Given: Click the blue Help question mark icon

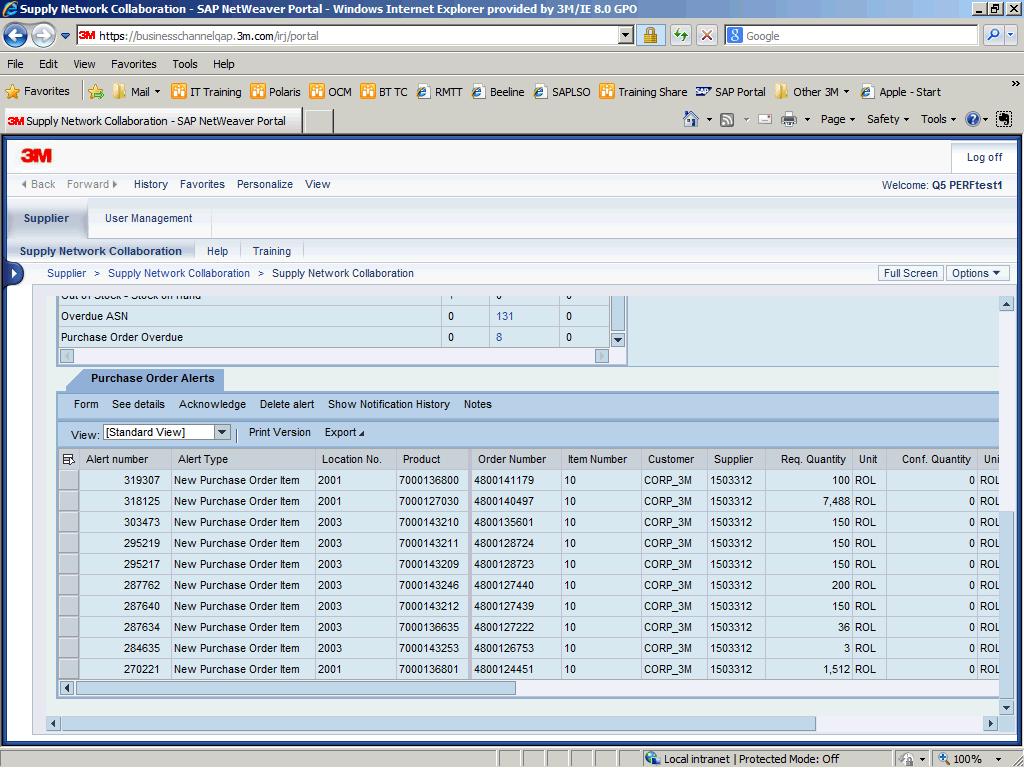Looking at the screenshot, I should (973, 119).
